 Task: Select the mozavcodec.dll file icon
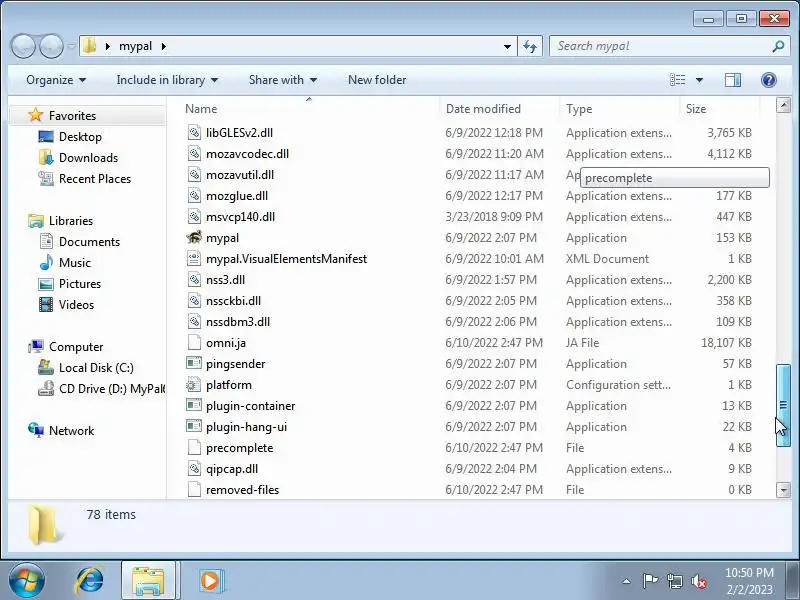point(194,154)
